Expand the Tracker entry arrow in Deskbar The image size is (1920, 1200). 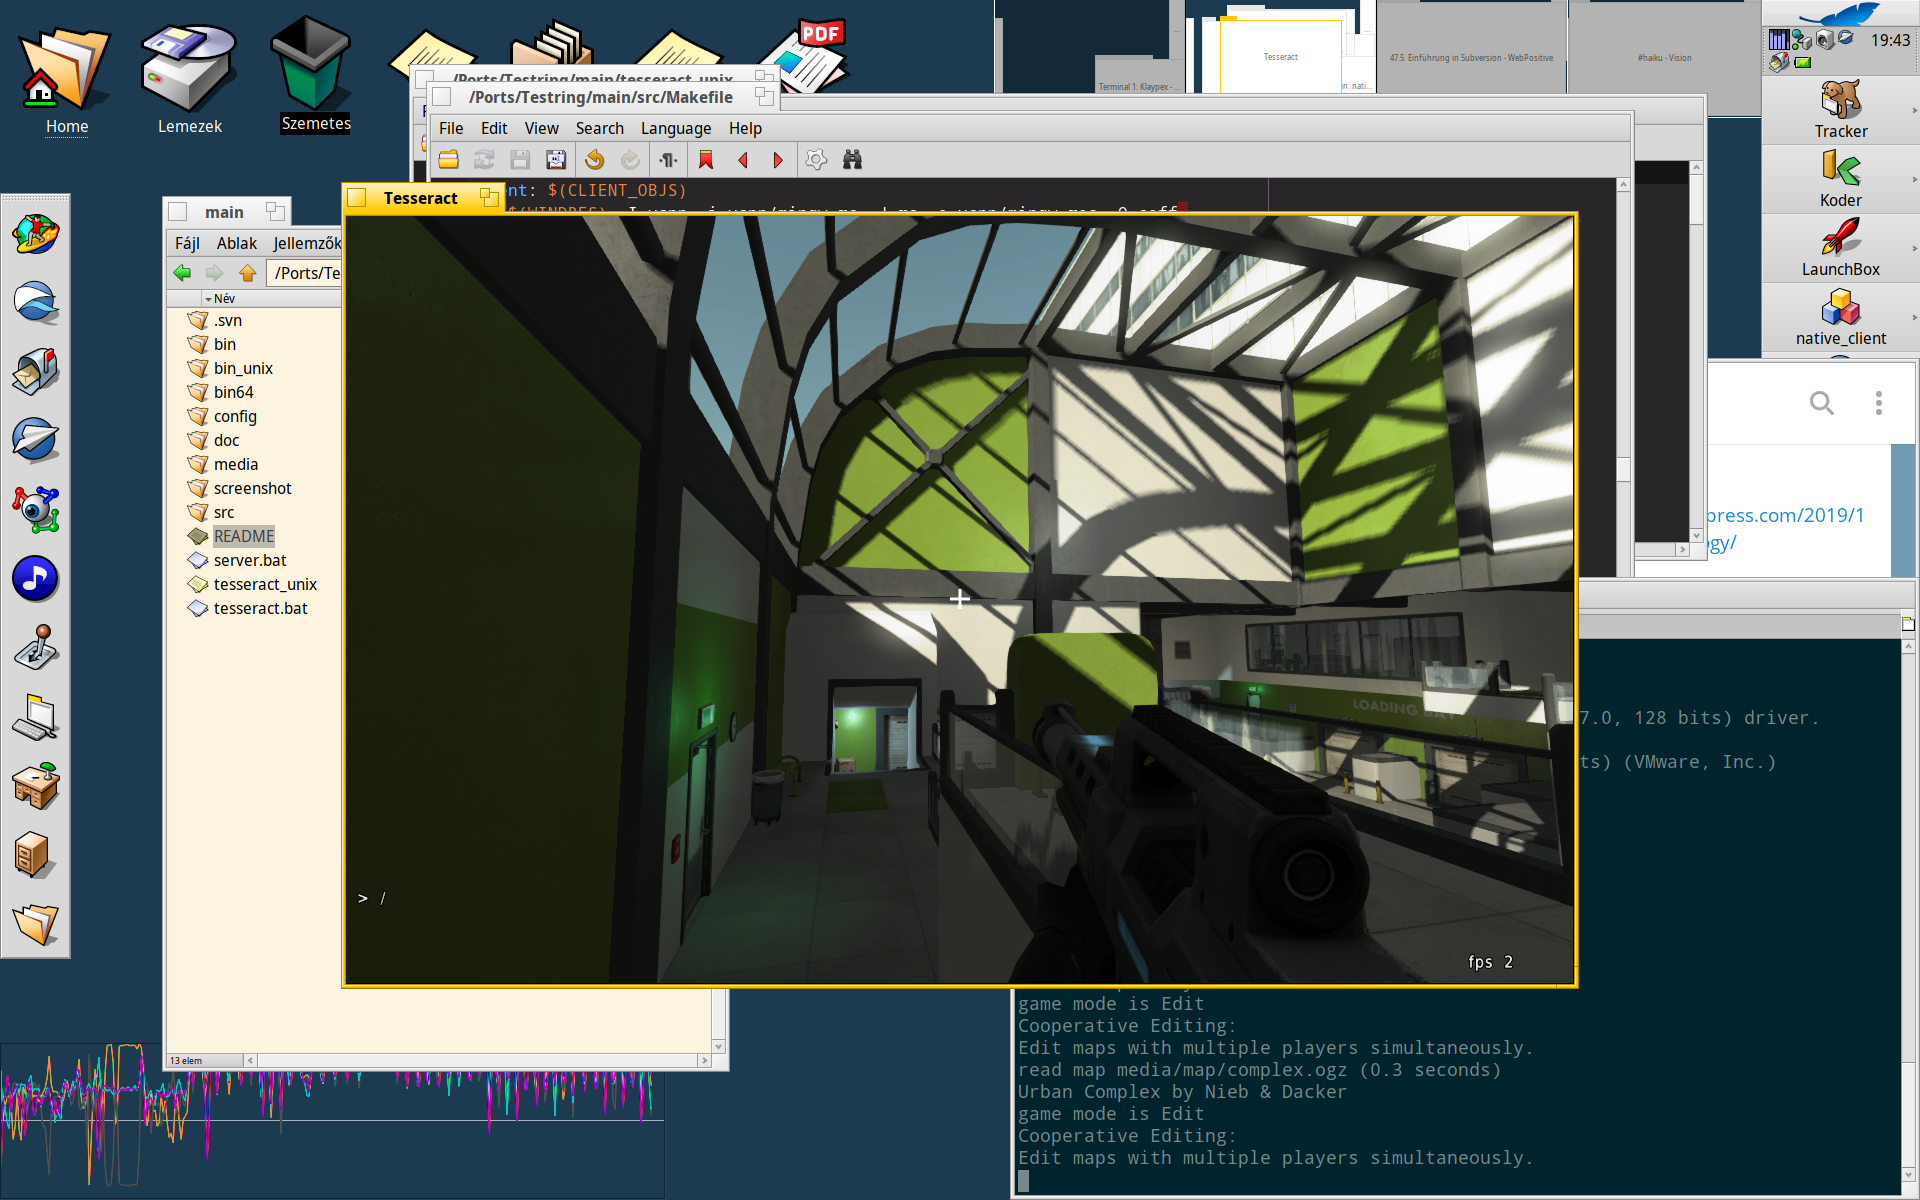click(1914, 110)
